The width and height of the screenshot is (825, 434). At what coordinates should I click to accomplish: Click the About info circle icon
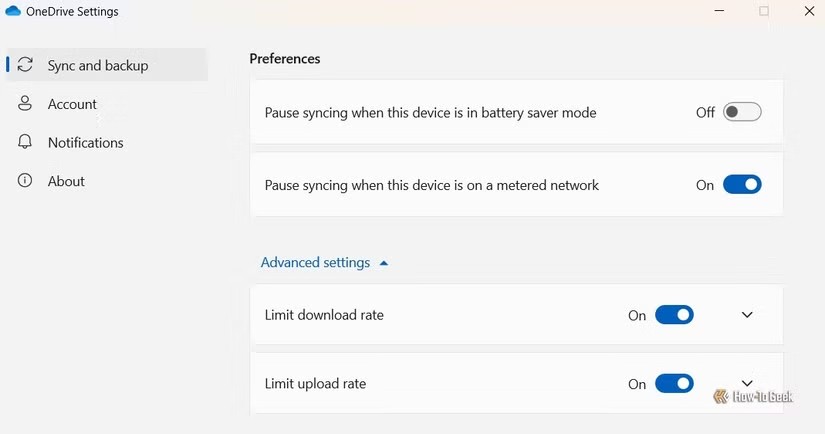[26, 181]
